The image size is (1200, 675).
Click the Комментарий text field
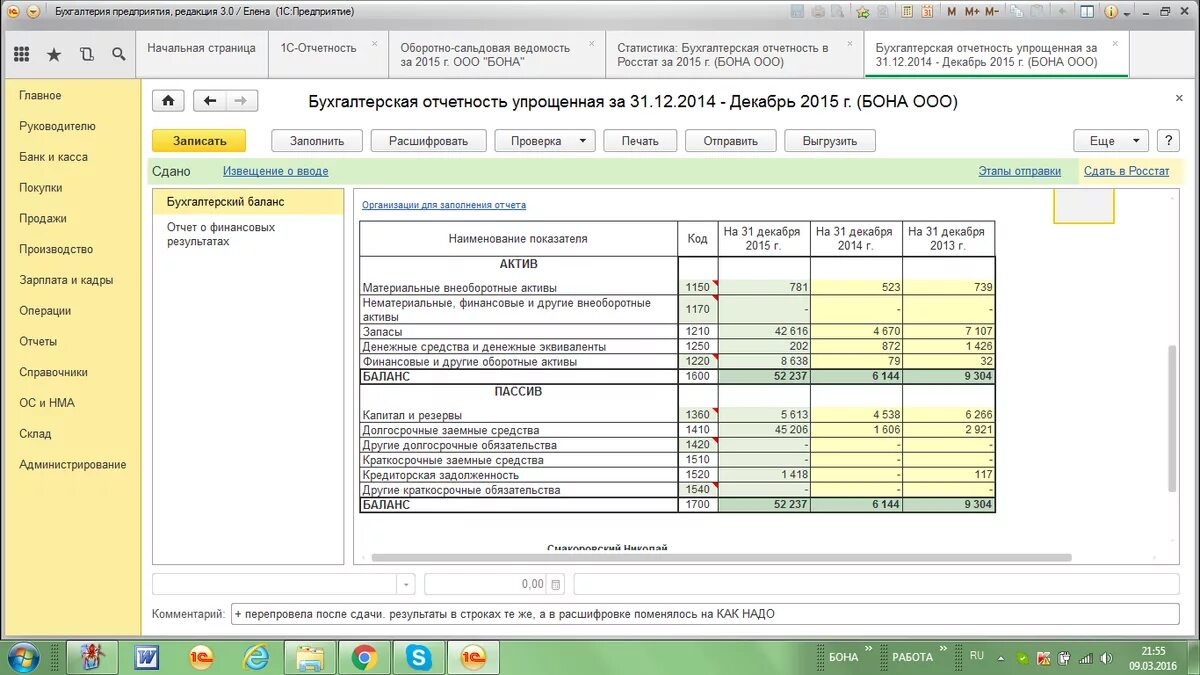click(704, 614)
